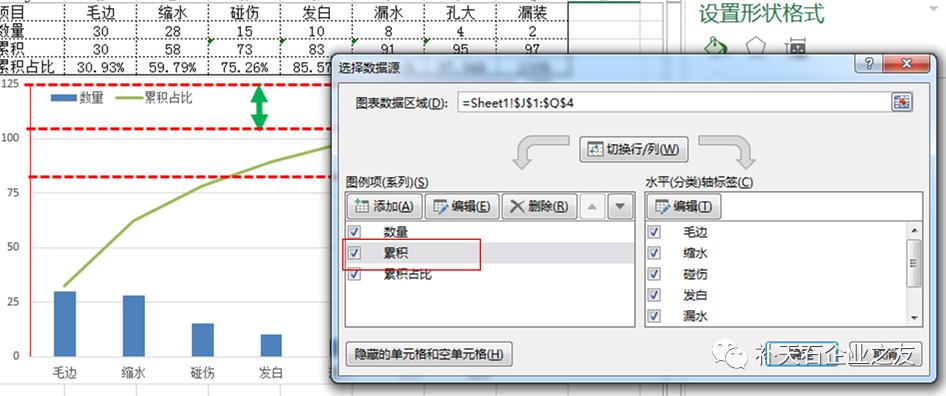946x396 pixels.
Task: Click cell 30.93% in the table
Action: coord(101,66)
